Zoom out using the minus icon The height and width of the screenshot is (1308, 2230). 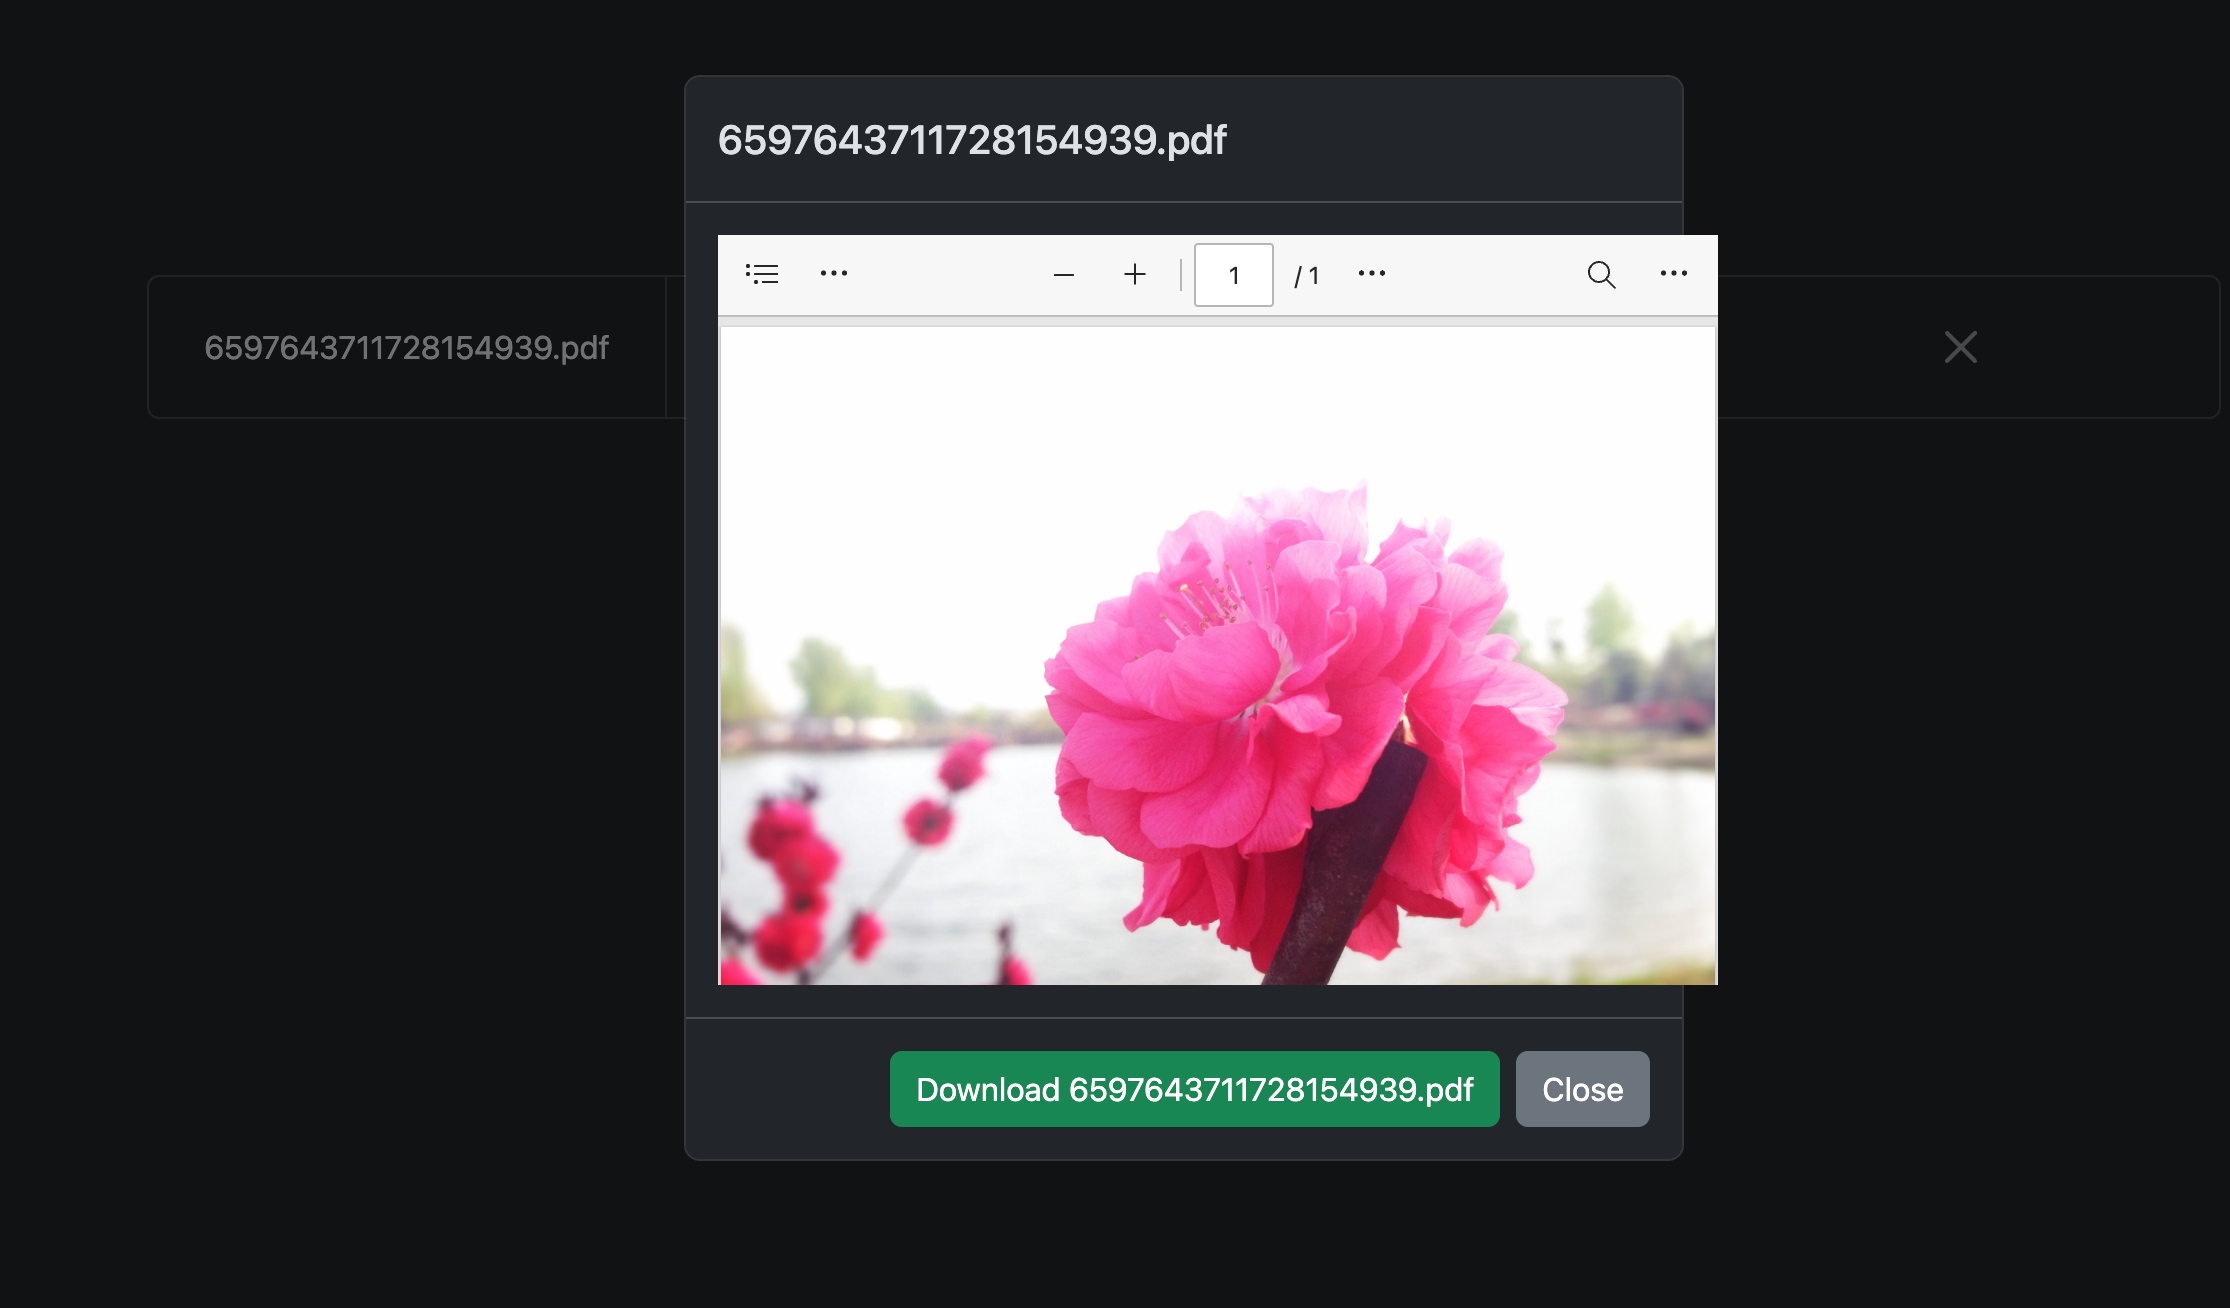point(1064,275)
